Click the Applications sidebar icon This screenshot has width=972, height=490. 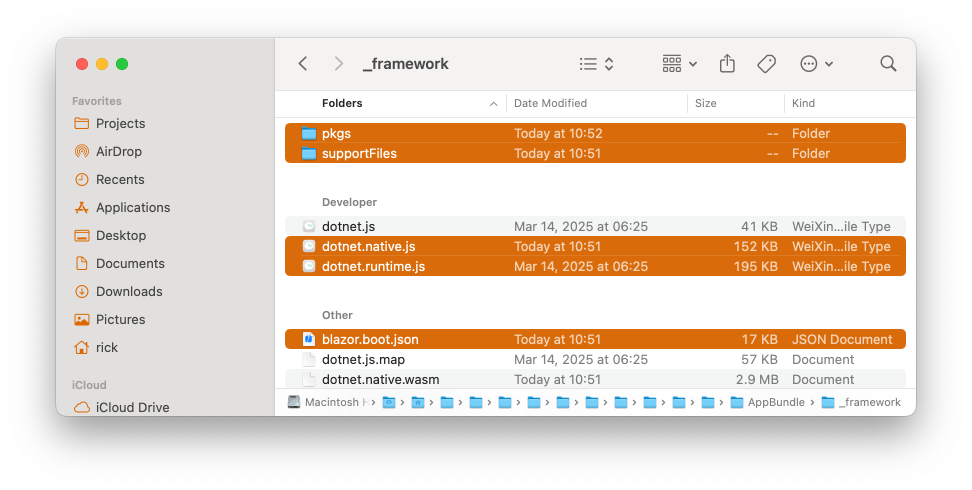point(82,208)
